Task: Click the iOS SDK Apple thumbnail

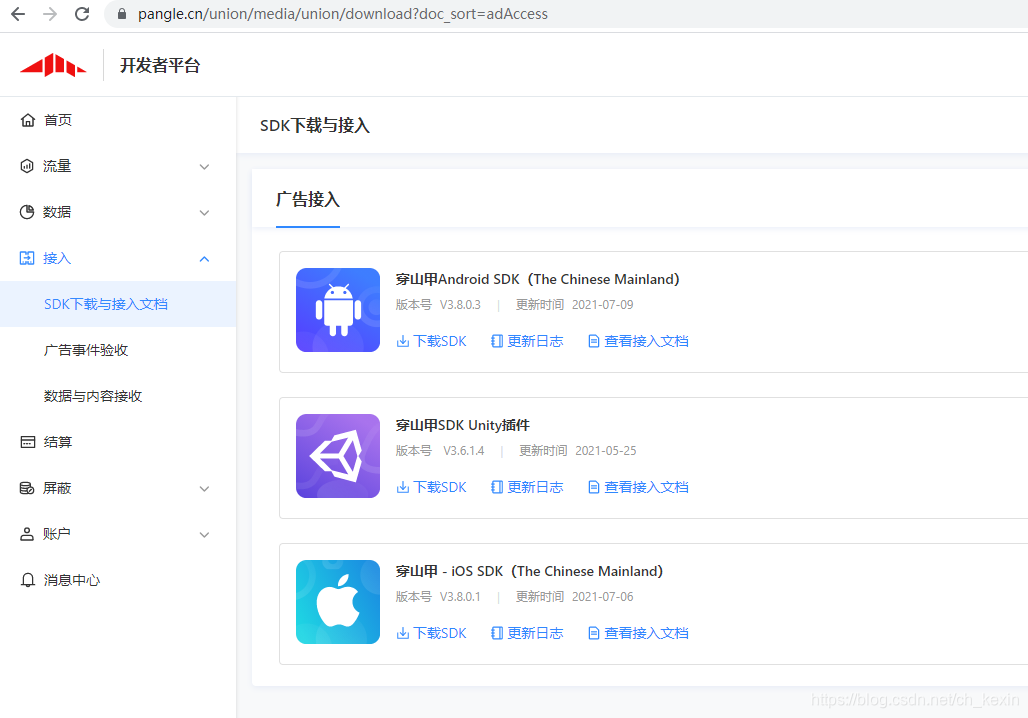Action: (x=338, y=602)
